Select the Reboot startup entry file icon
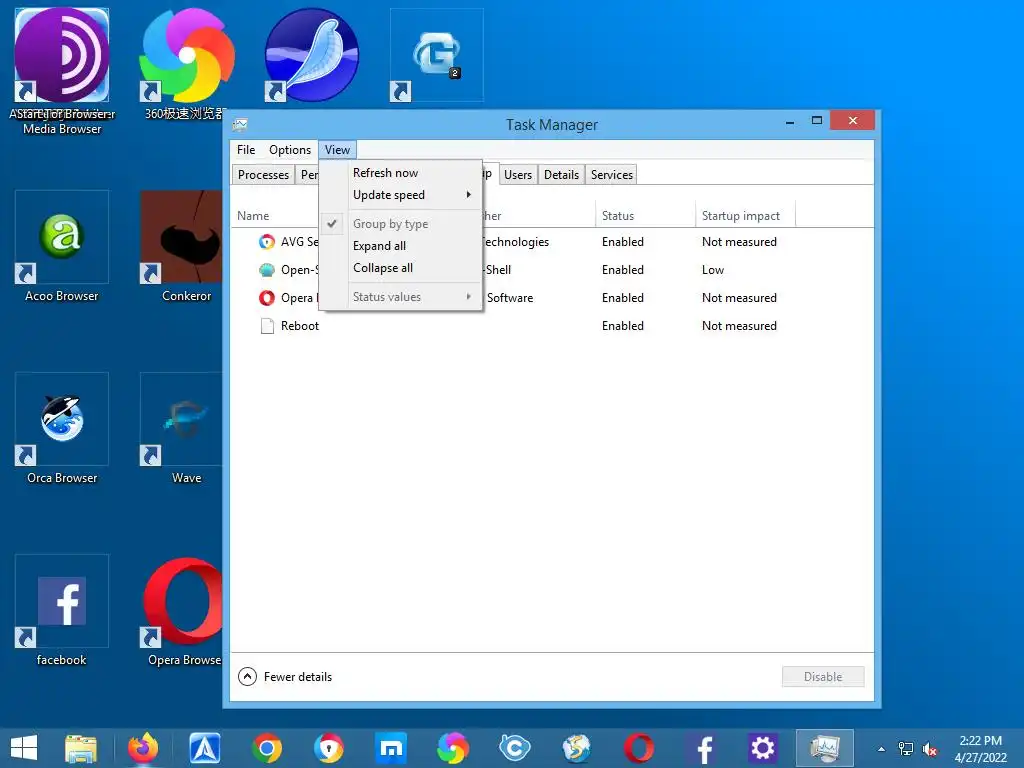The image size is (1024, 768). (x=266, y=326)
